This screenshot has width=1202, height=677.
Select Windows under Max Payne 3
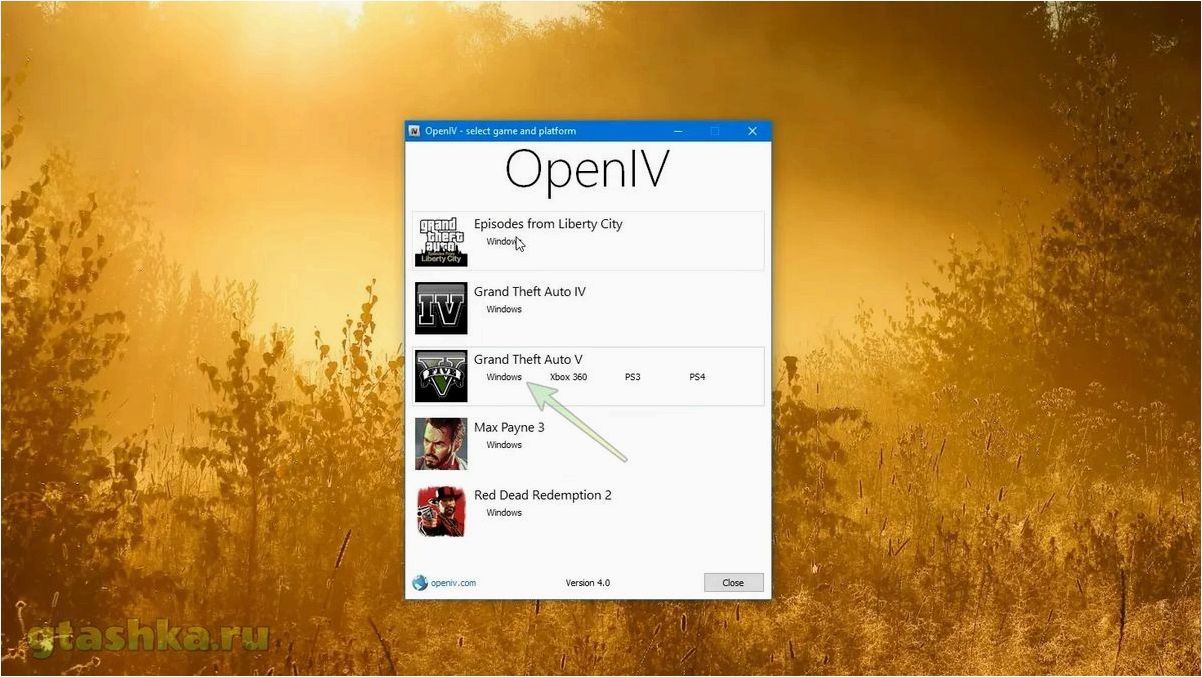coord(504,445)
